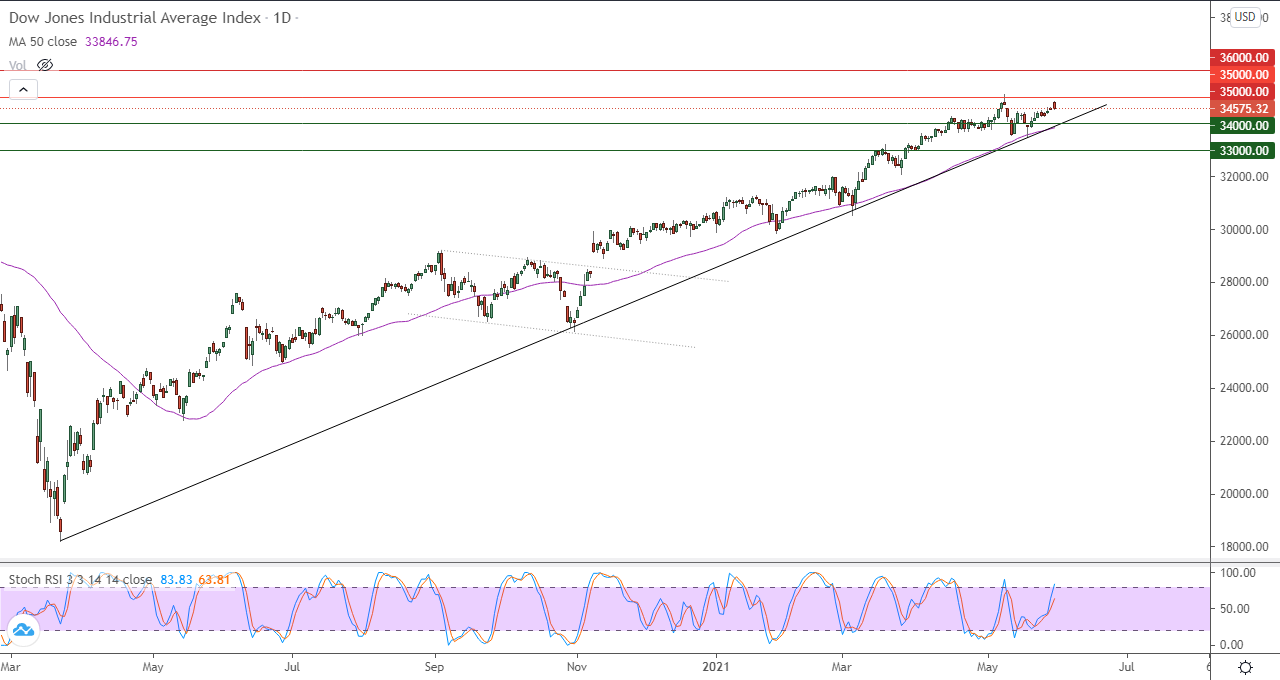Toggle visibility eye next to Vol
The width and height of the screenshot is (1280, 680).
tap(44, 65)
